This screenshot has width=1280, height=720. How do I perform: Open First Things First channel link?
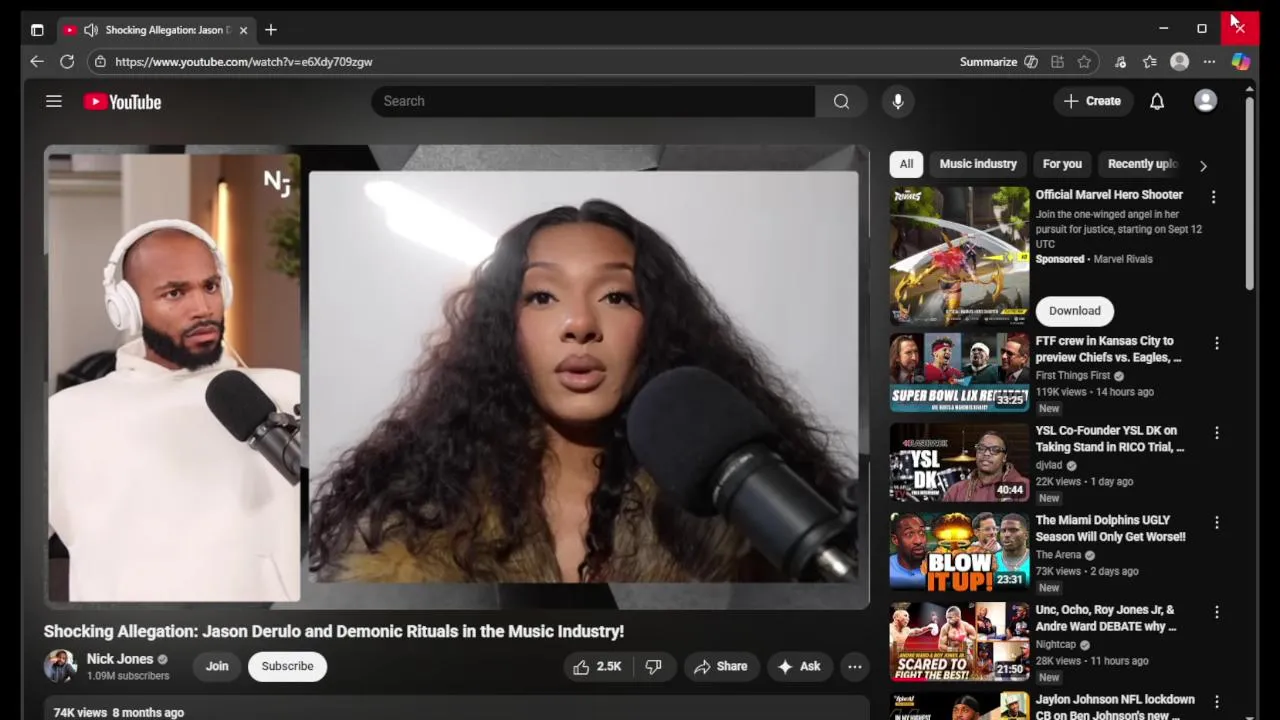point(1075,375)
